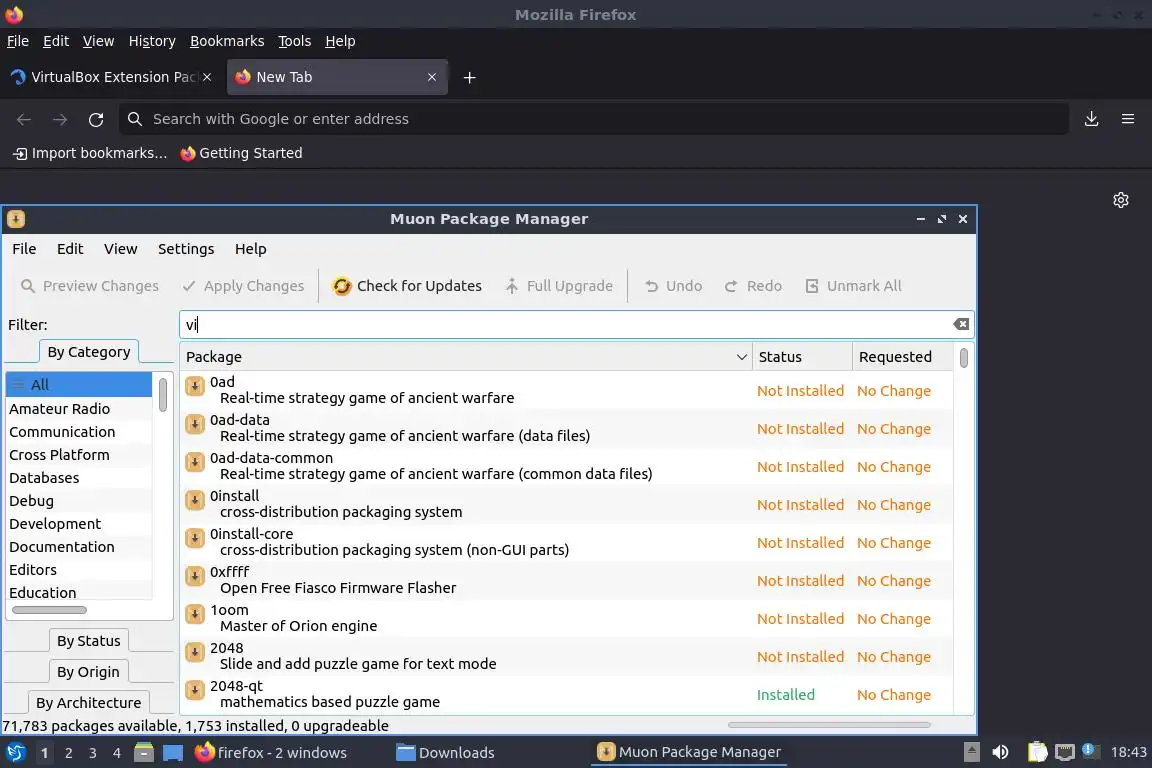Open Firefox History menu

point(152,41)
